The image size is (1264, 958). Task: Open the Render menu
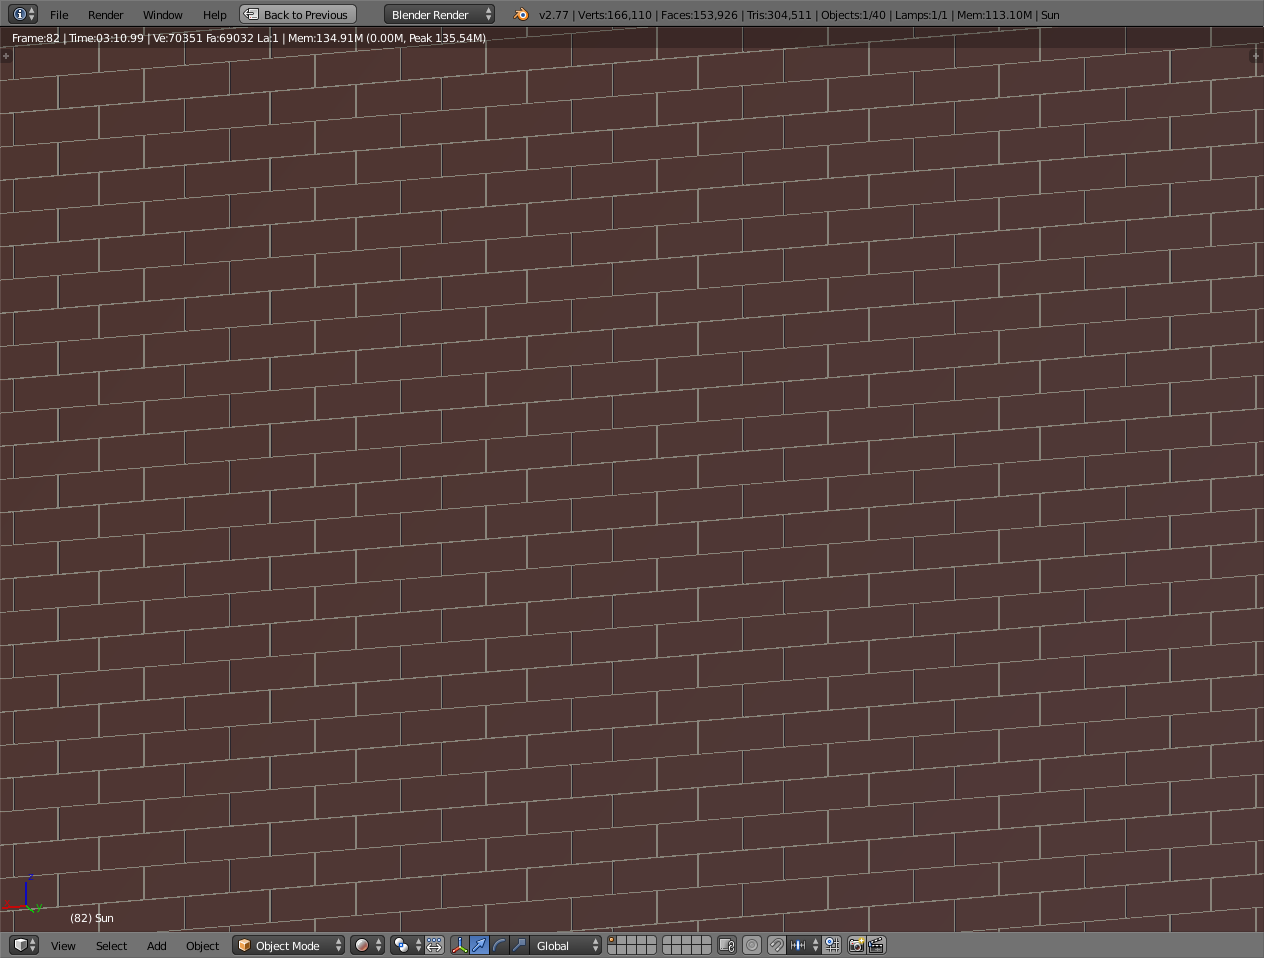pos(105,15)
